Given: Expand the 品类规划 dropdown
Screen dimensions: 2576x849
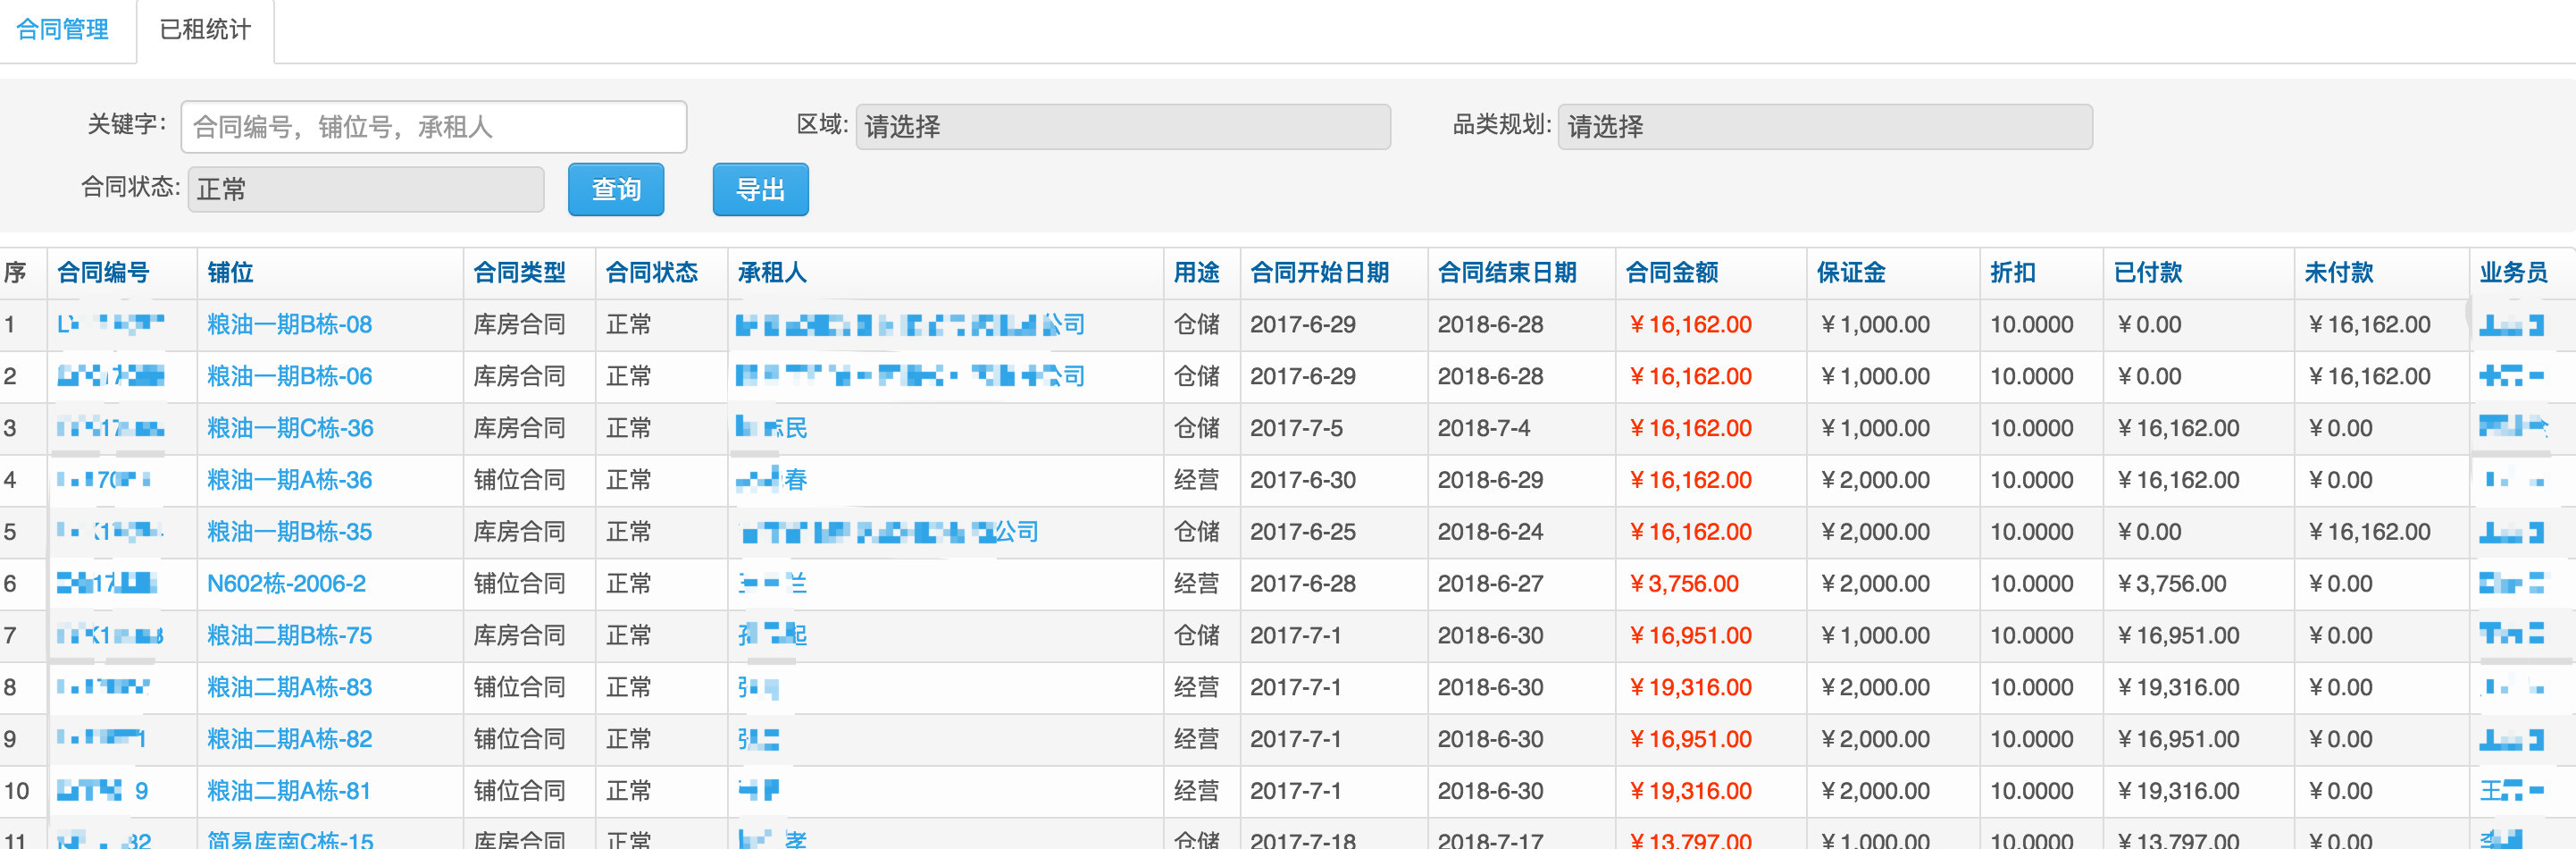Looking at the screenshot, I should [x=1824, y=127].
